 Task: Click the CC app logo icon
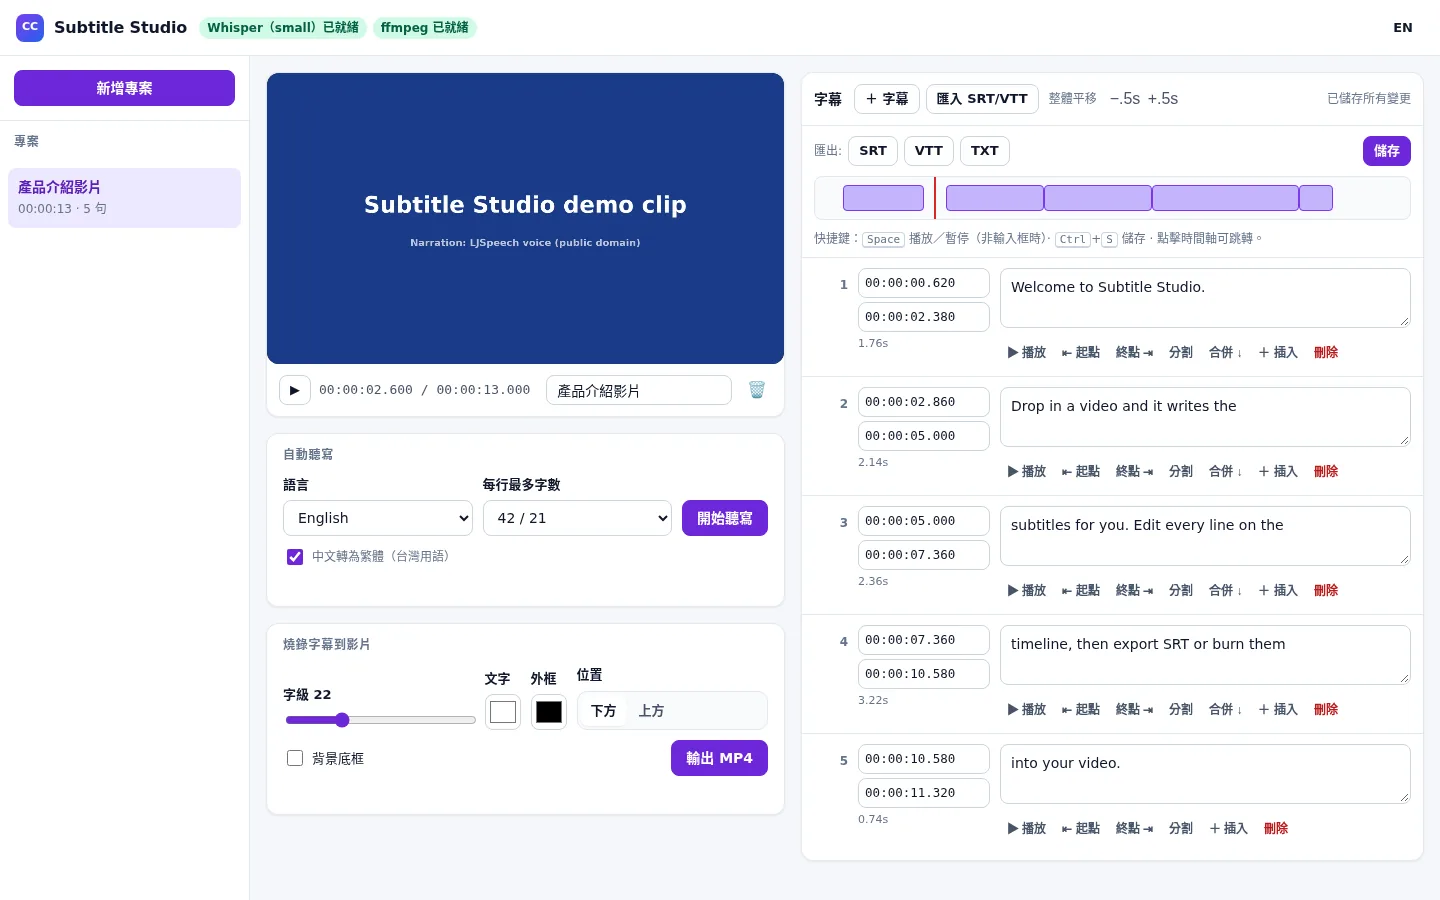click(x=30, y=27)
